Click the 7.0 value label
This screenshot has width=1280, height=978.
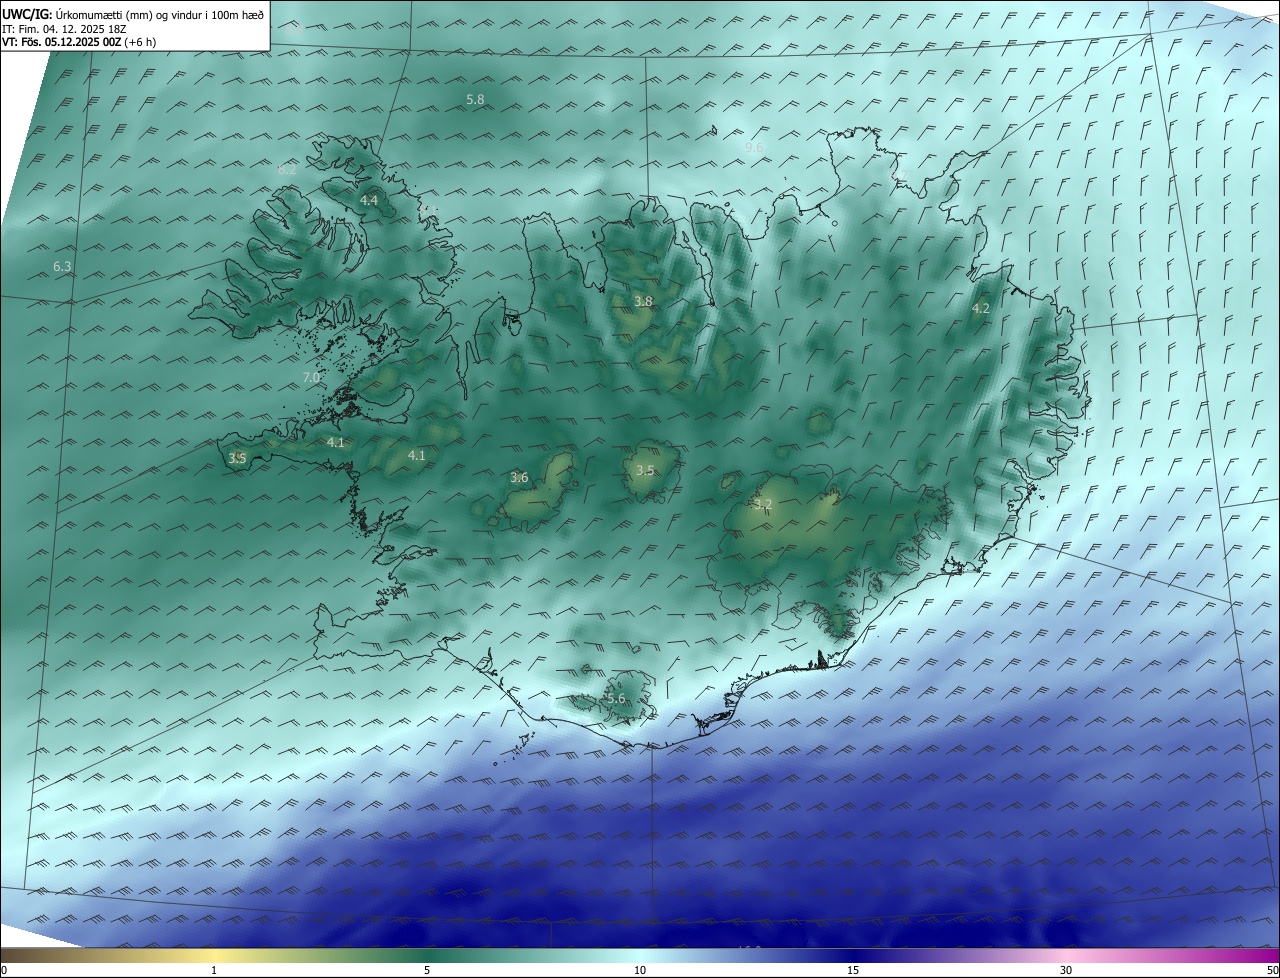[x=311, y=377]
